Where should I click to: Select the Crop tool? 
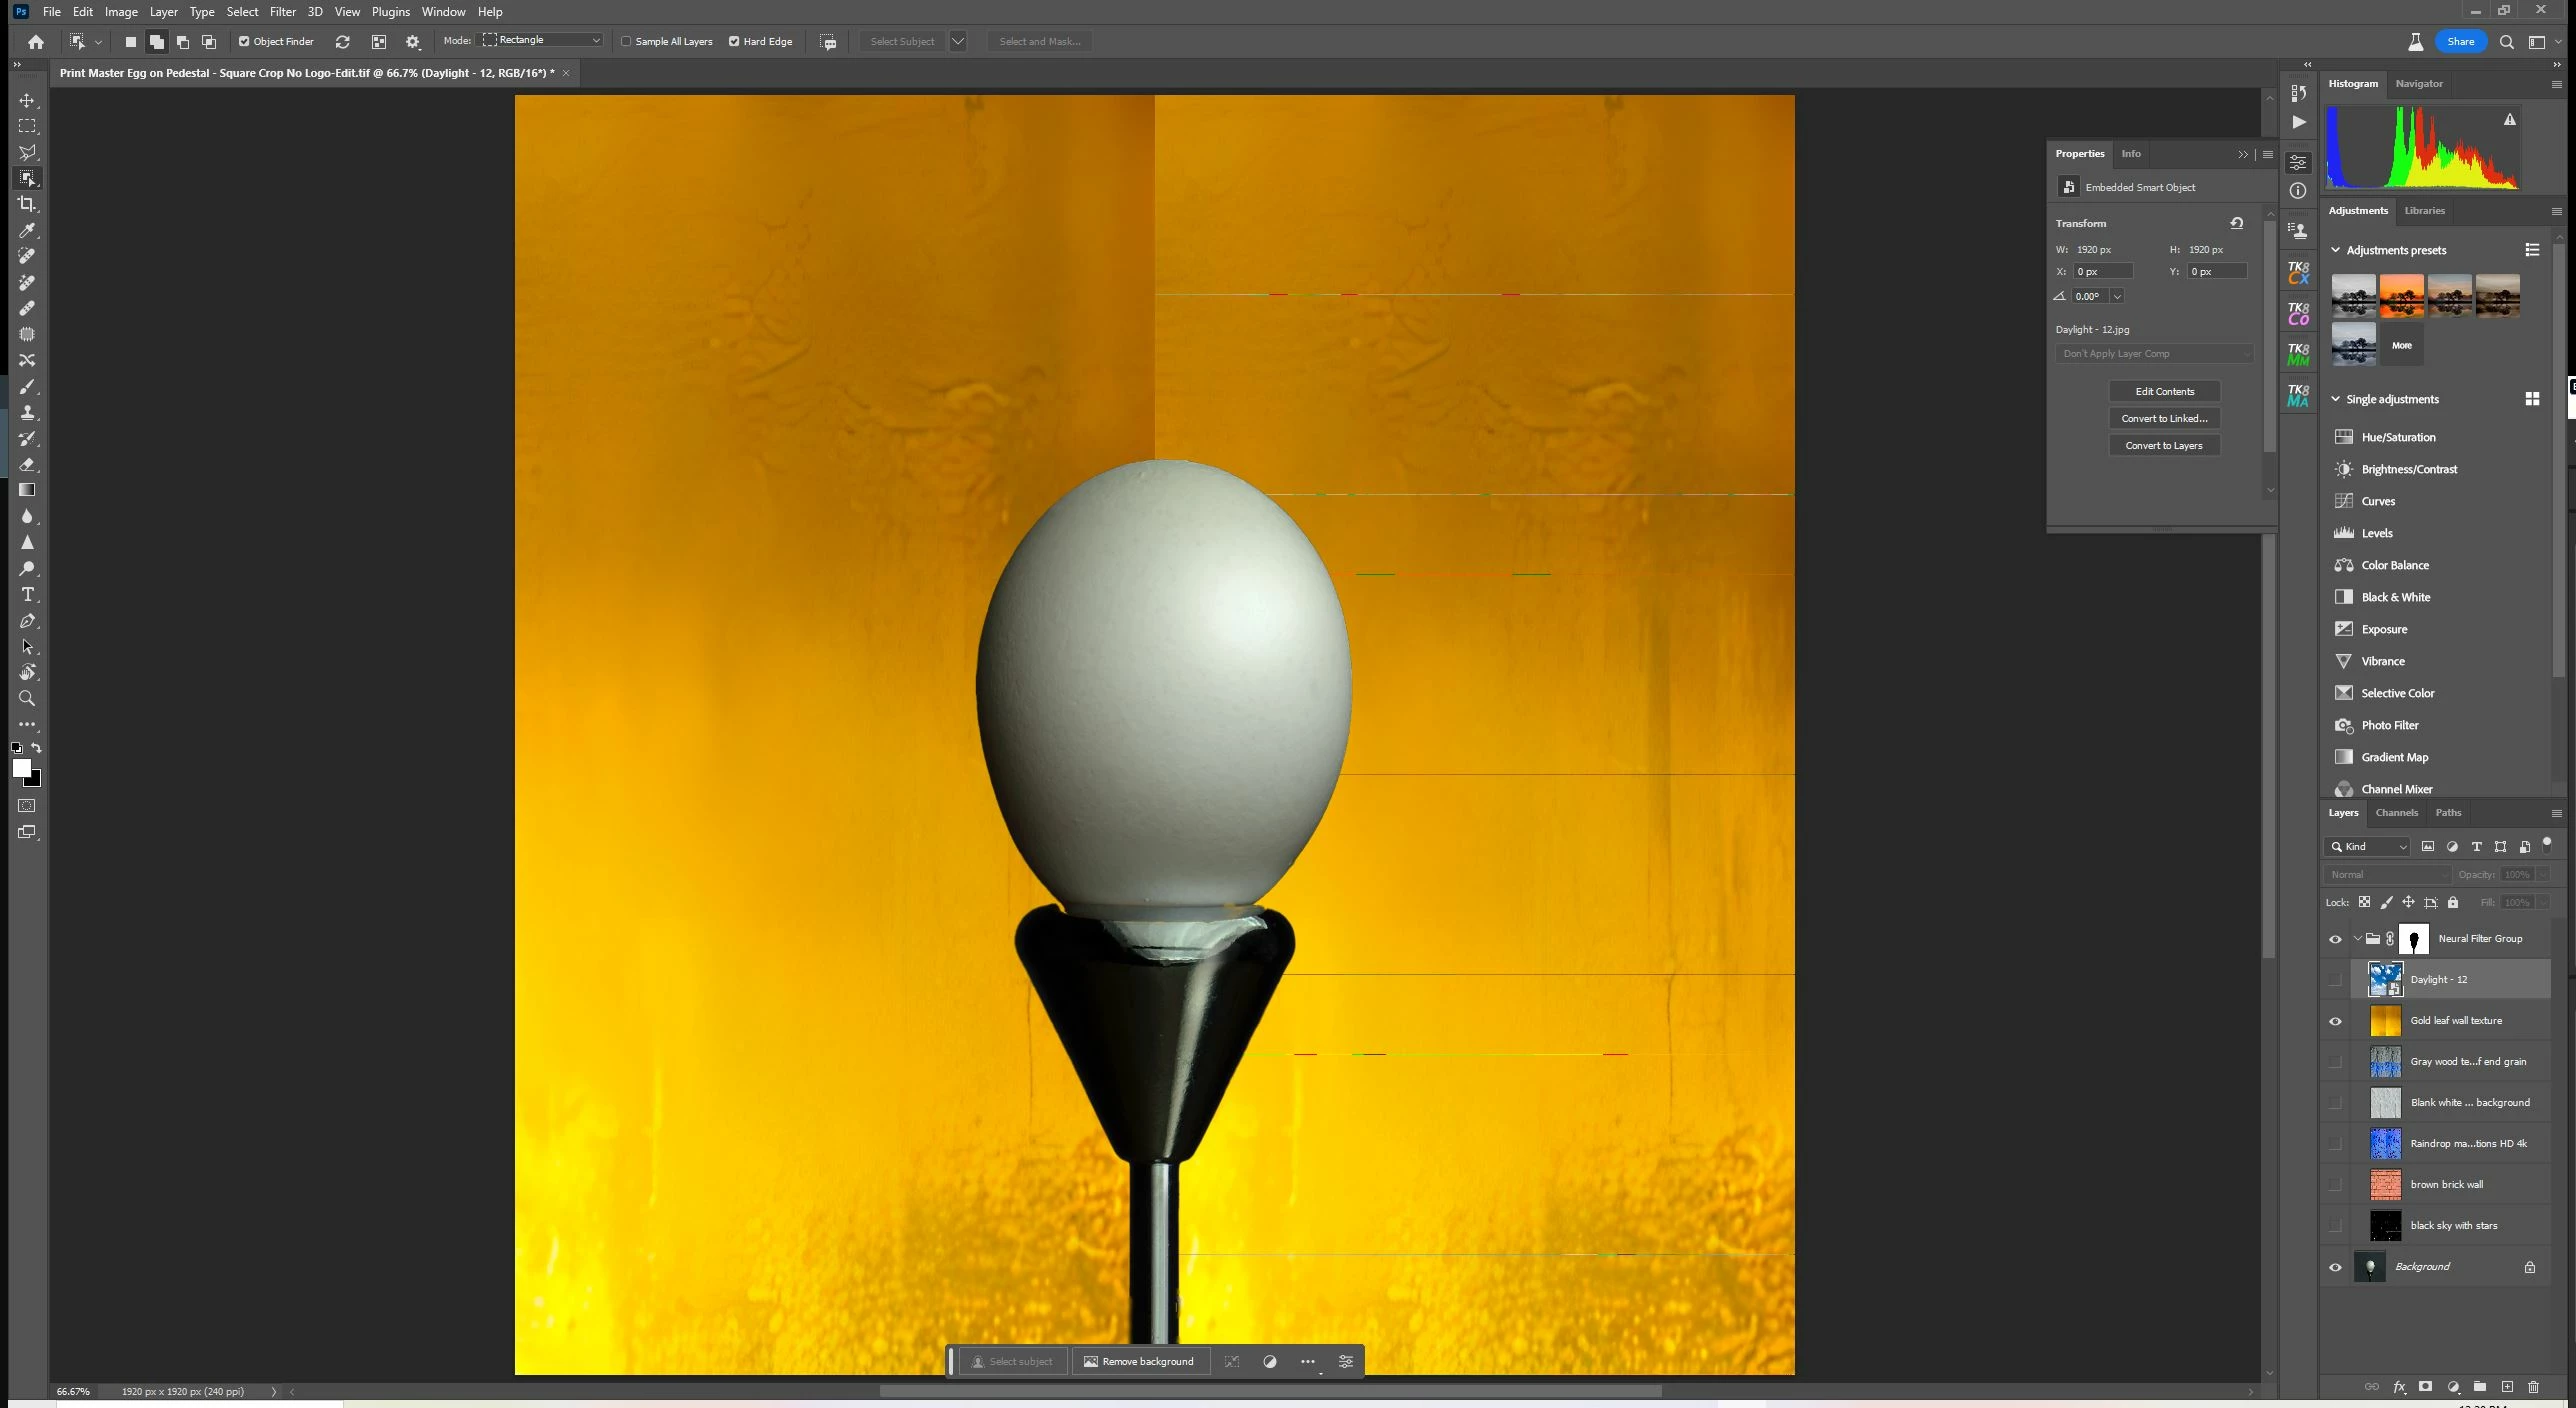point(27,204)
